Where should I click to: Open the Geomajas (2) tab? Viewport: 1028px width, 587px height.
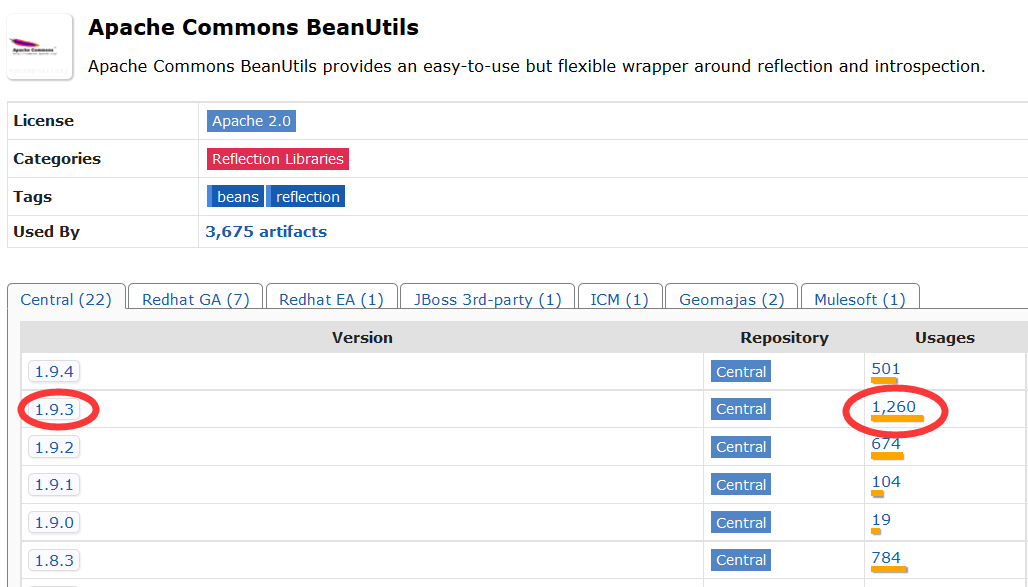tap(731, 299)
